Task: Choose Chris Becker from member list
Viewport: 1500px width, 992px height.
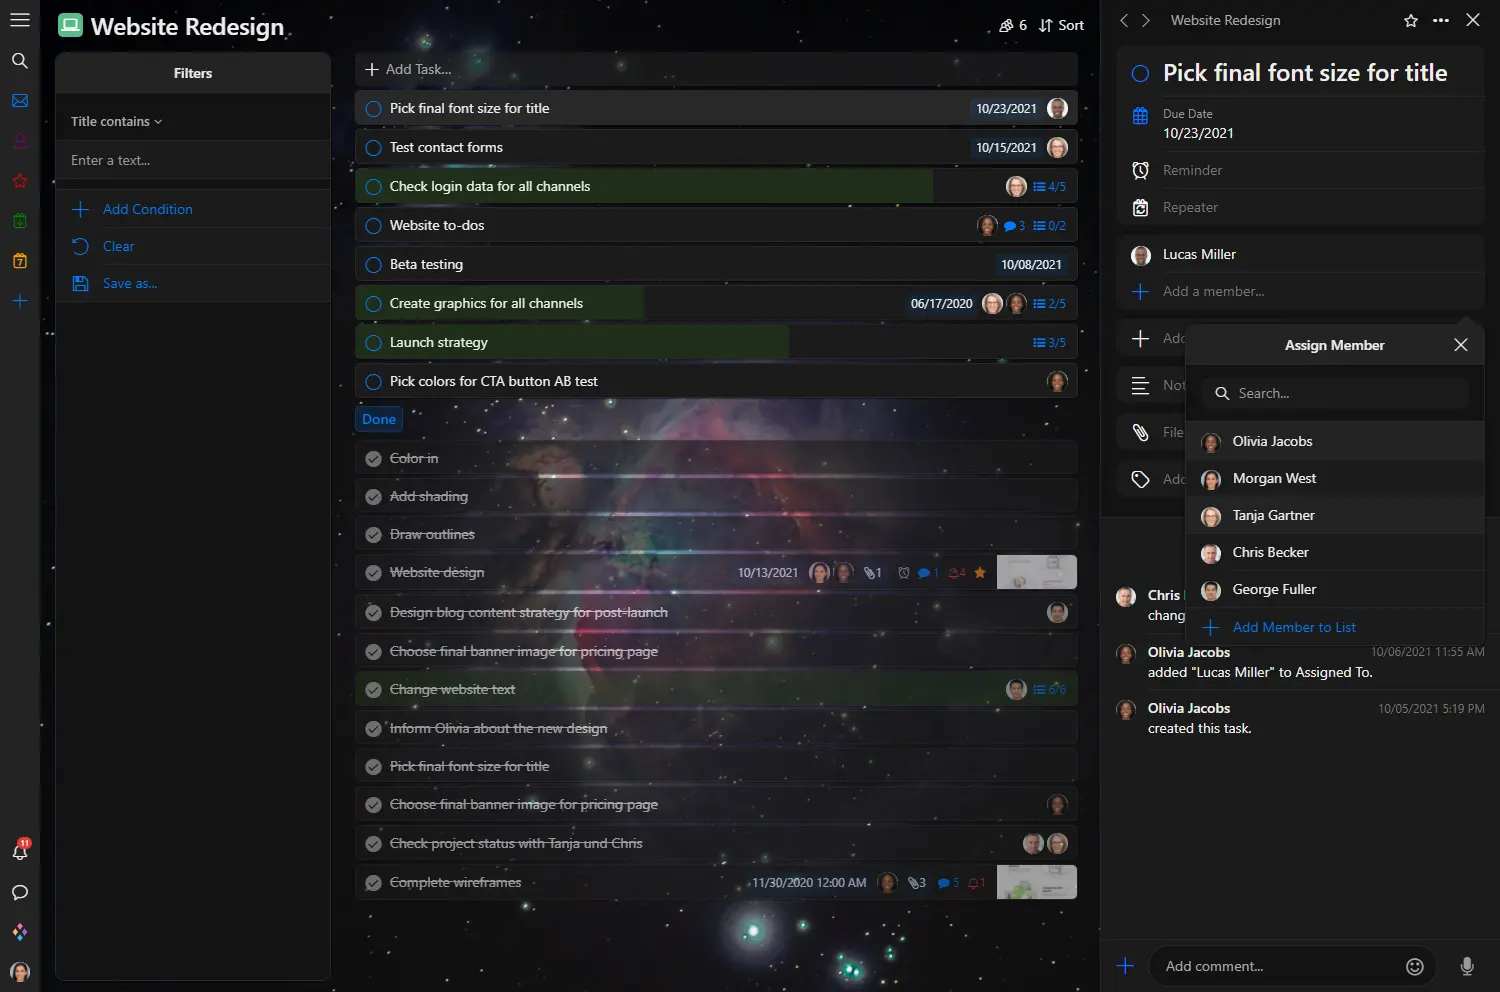Action: tap(1270, 553)
